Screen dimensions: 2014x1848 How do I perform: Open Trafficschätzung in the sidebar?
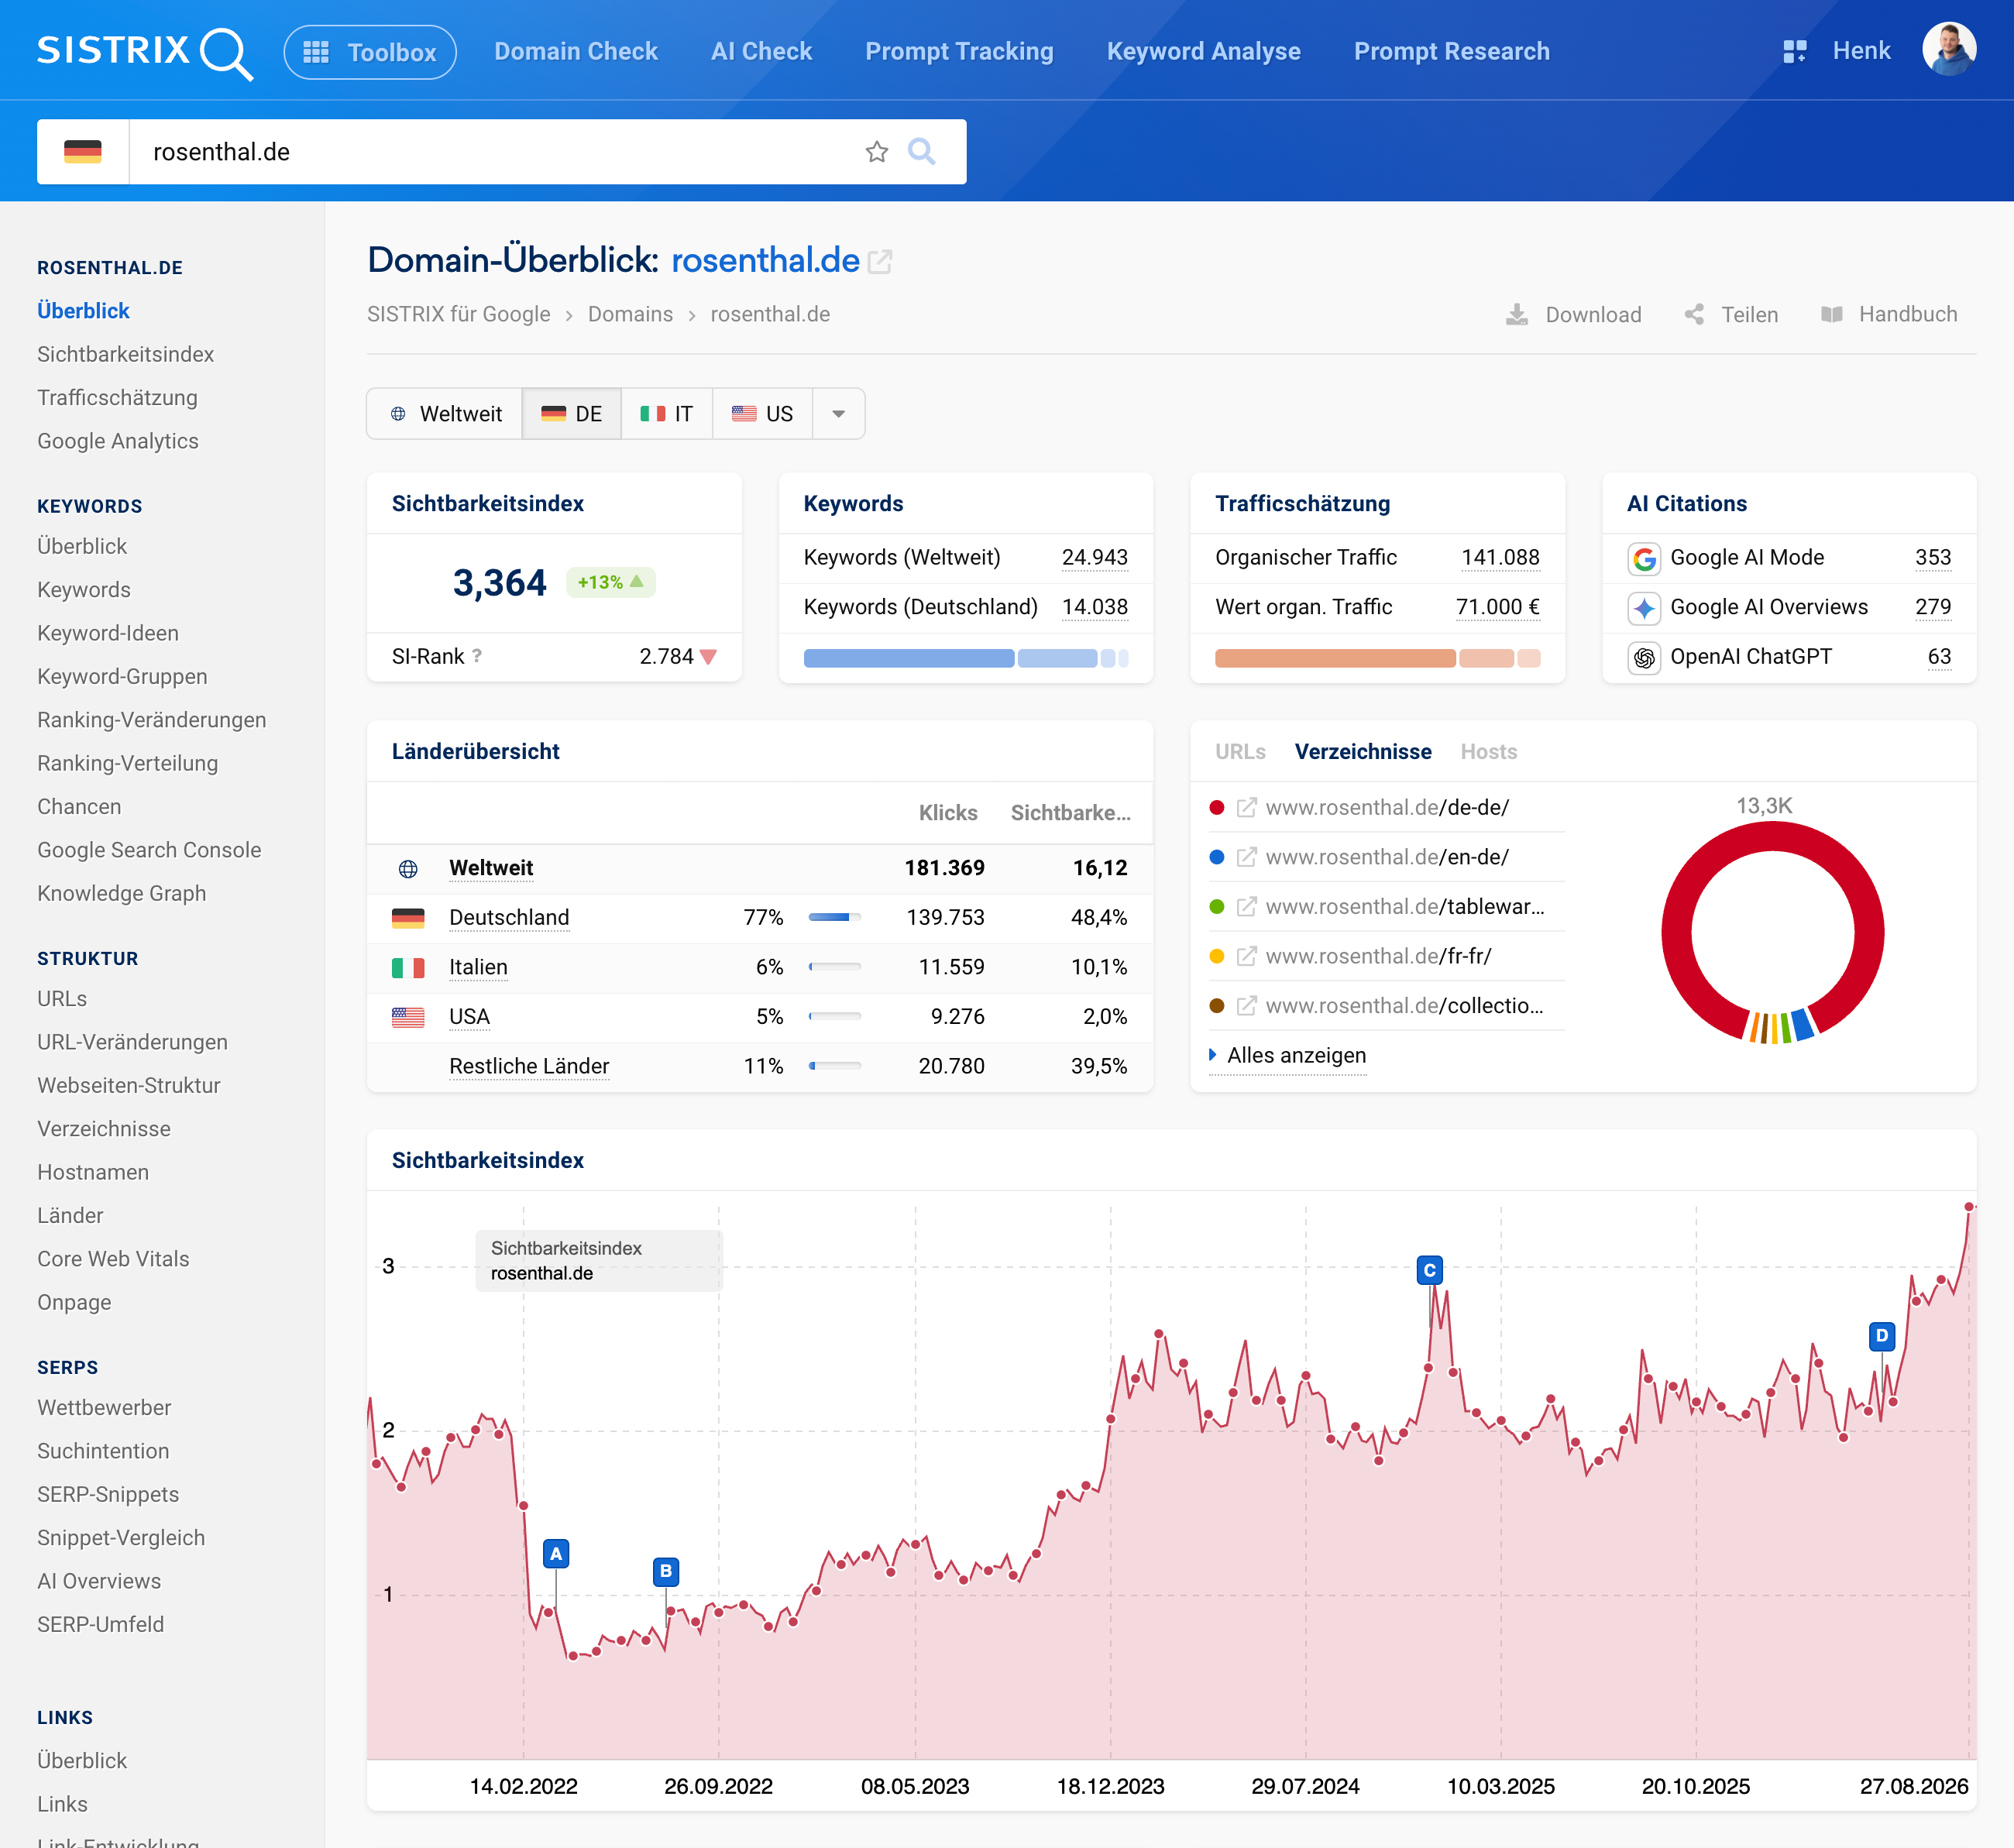[x=117, y=398]
